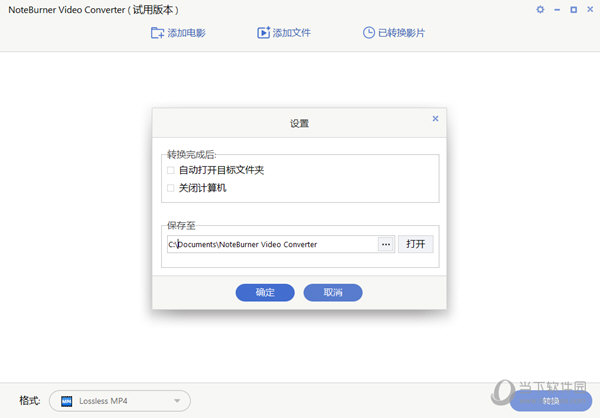Open the settings gear in title bar
The image size is (600, 418).
point(540,10)
